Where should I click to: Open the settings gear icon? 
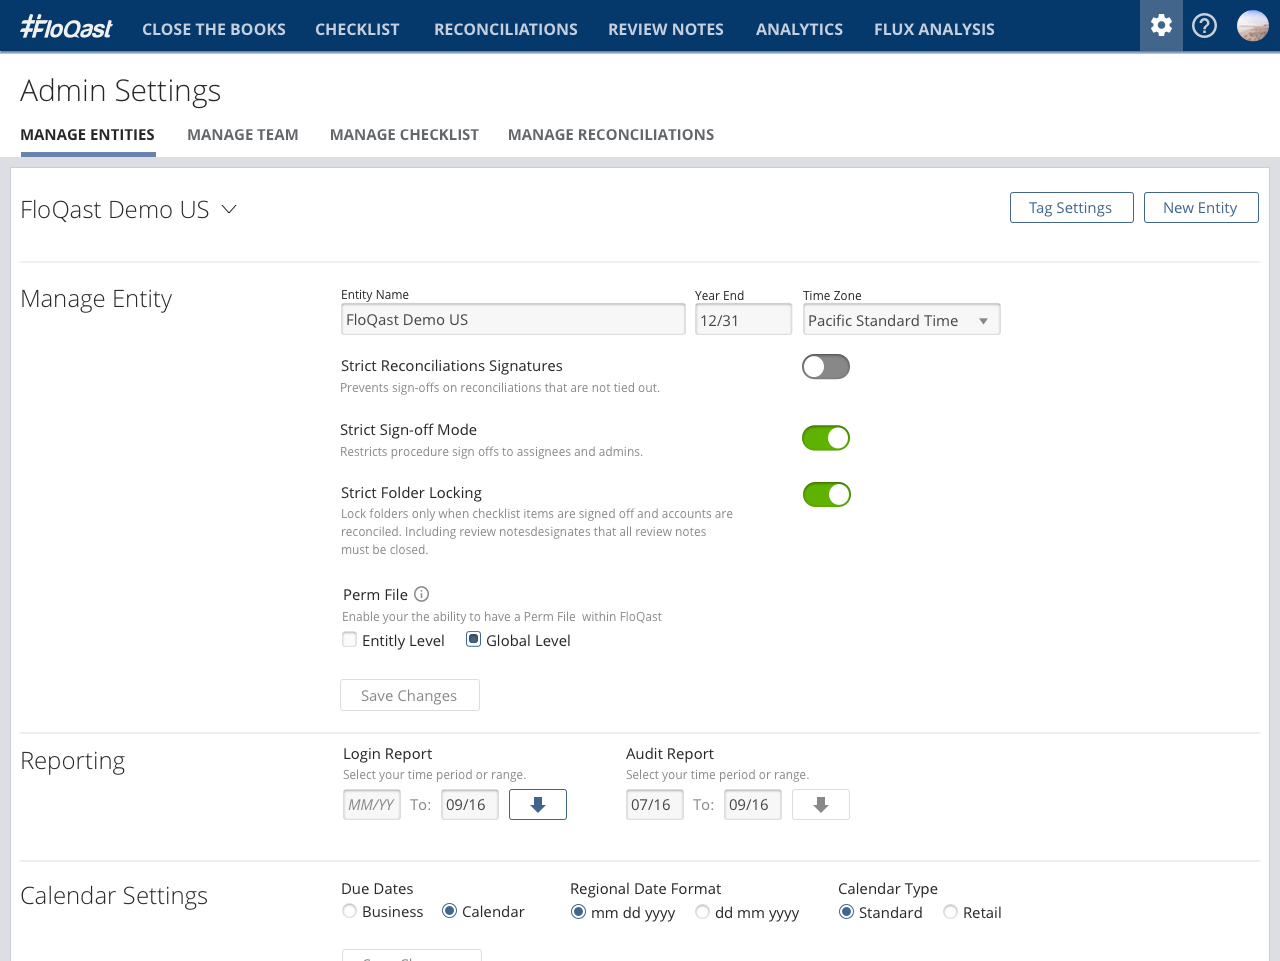[x=1161, y=26]
